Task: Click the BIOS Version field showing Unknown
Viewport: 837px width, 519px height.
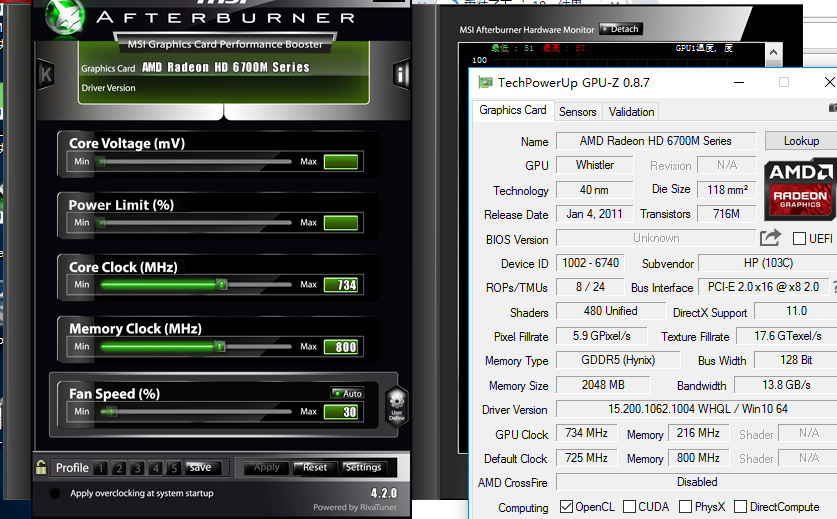Action: point(656,238)
